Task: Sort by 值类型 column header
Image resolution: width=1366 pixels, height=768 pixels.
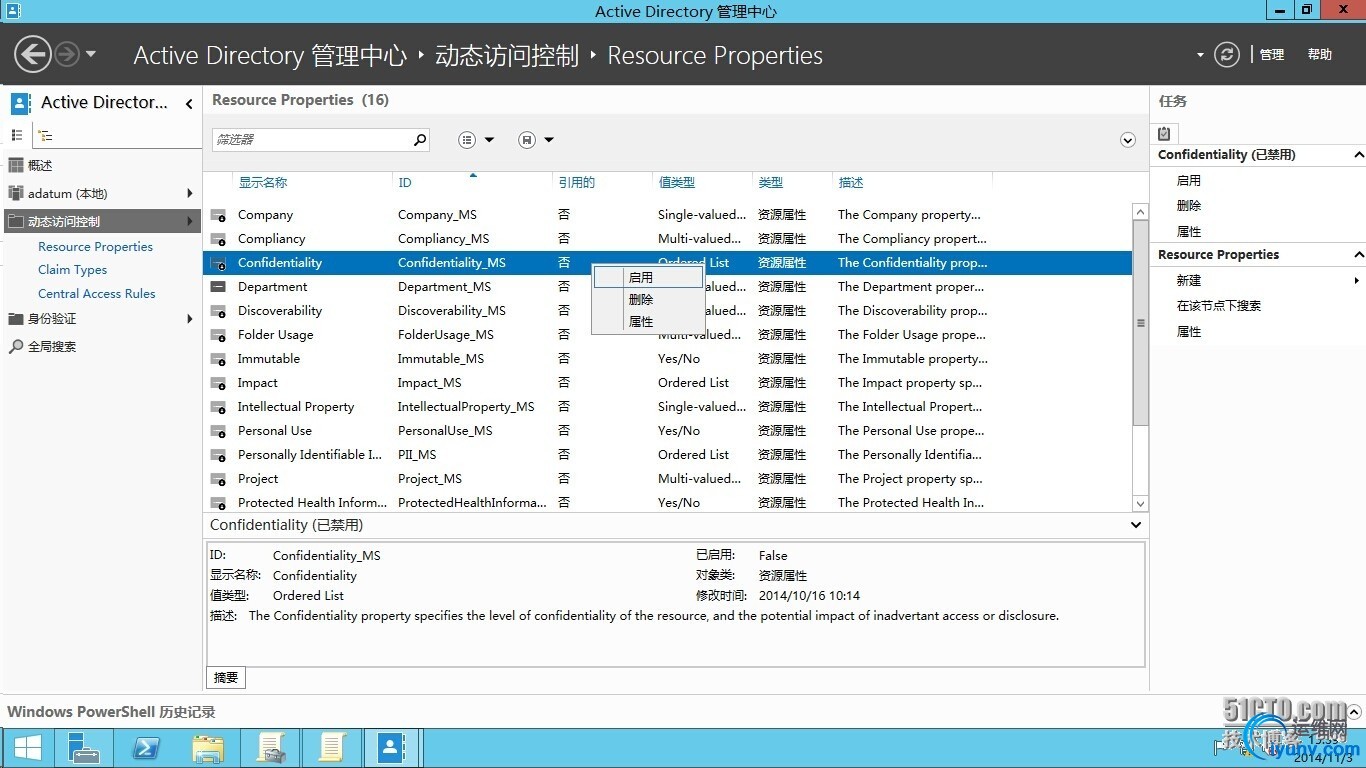Action: (x=676, y=182)
